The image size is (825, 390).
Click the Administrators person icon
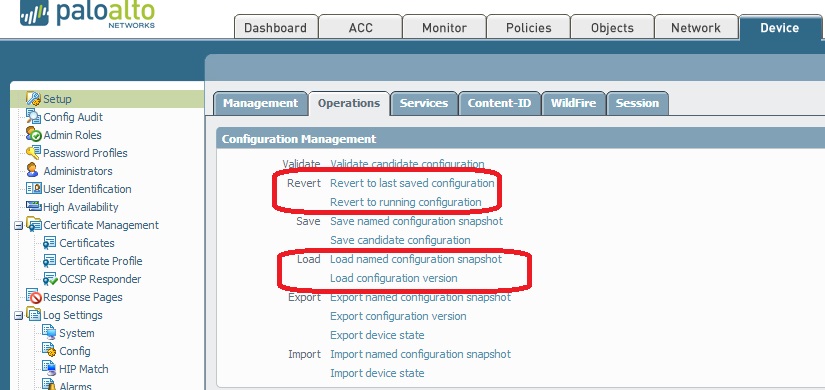(33, 170)
